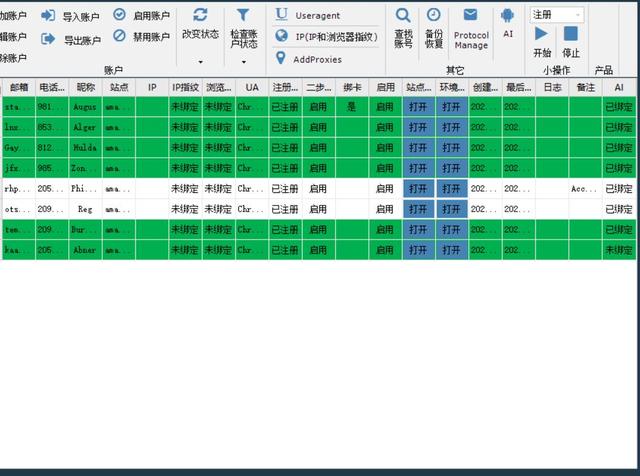Open site (打开) for the Mulda row

tap(418, 148)
